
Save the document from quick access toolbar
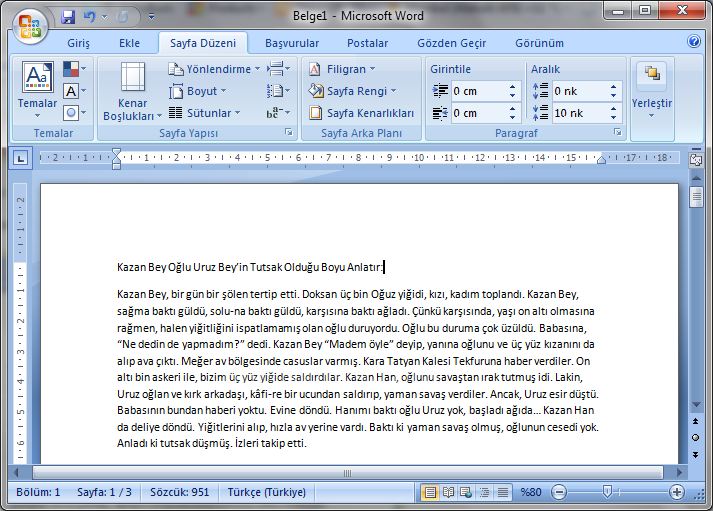click(x=68, y=17)
